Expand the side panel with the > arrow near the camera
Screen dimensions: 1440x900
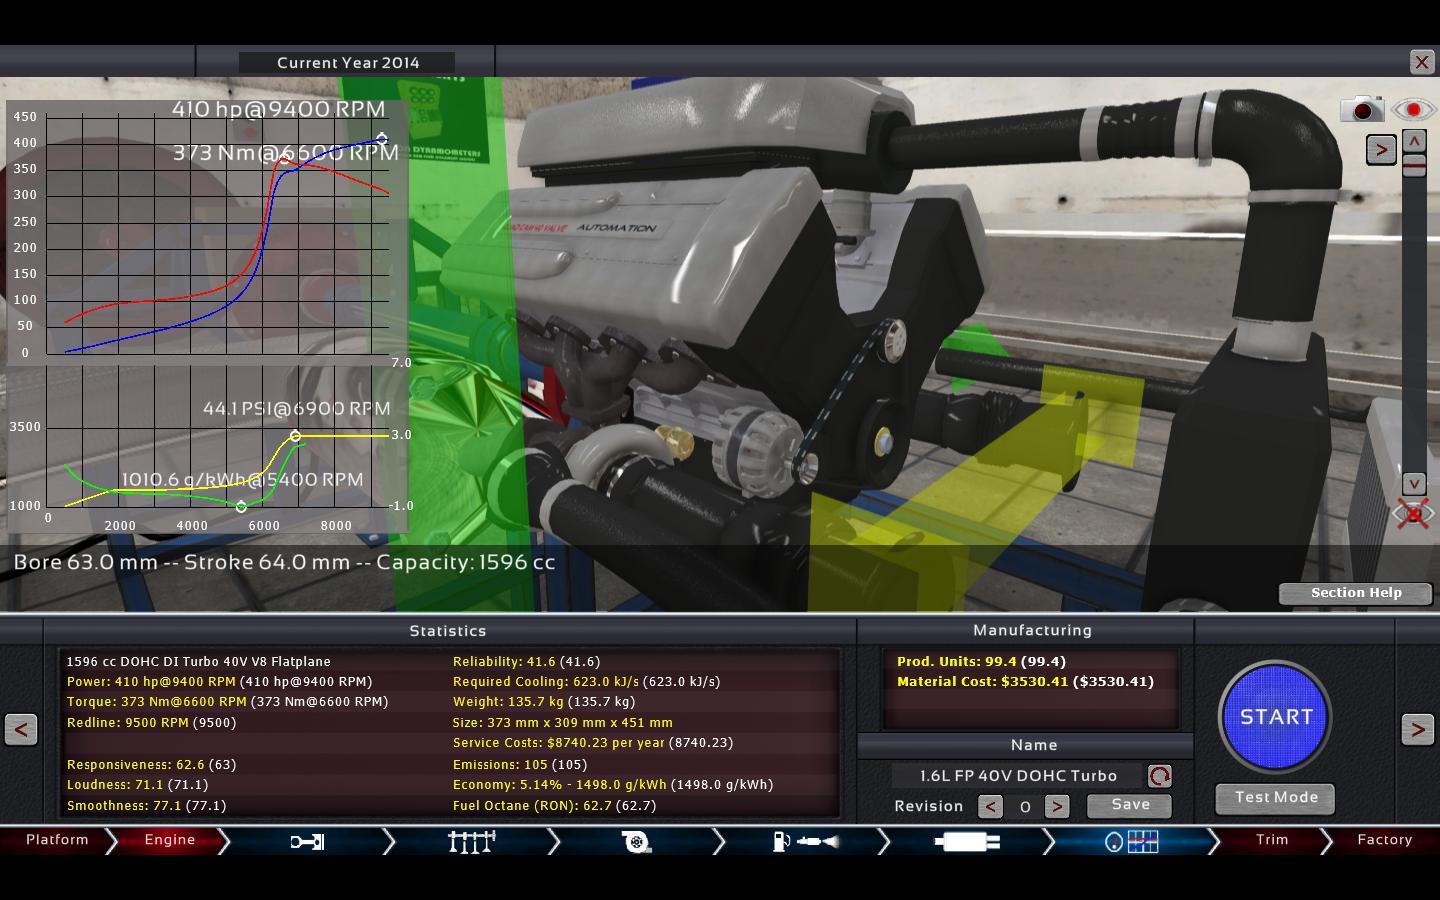[1381, 150]
